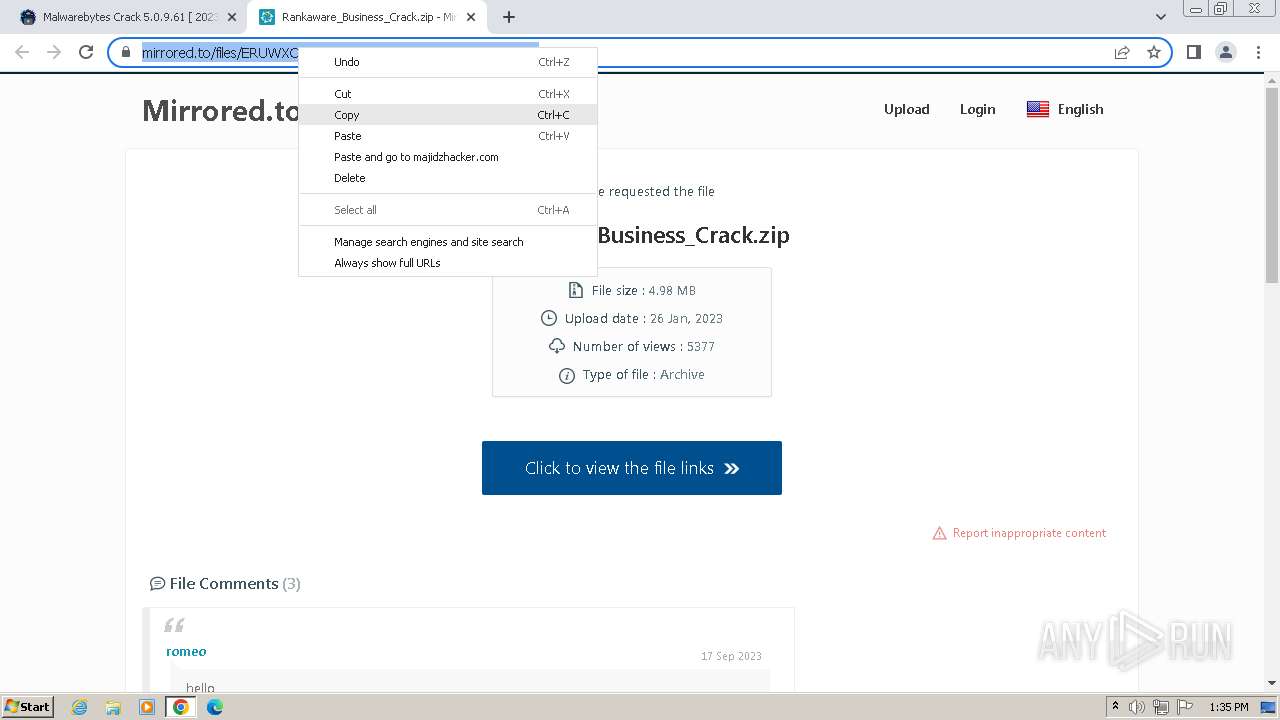Click the browser forward arrow
The image size is (1280, 720).
click(54, 52)
